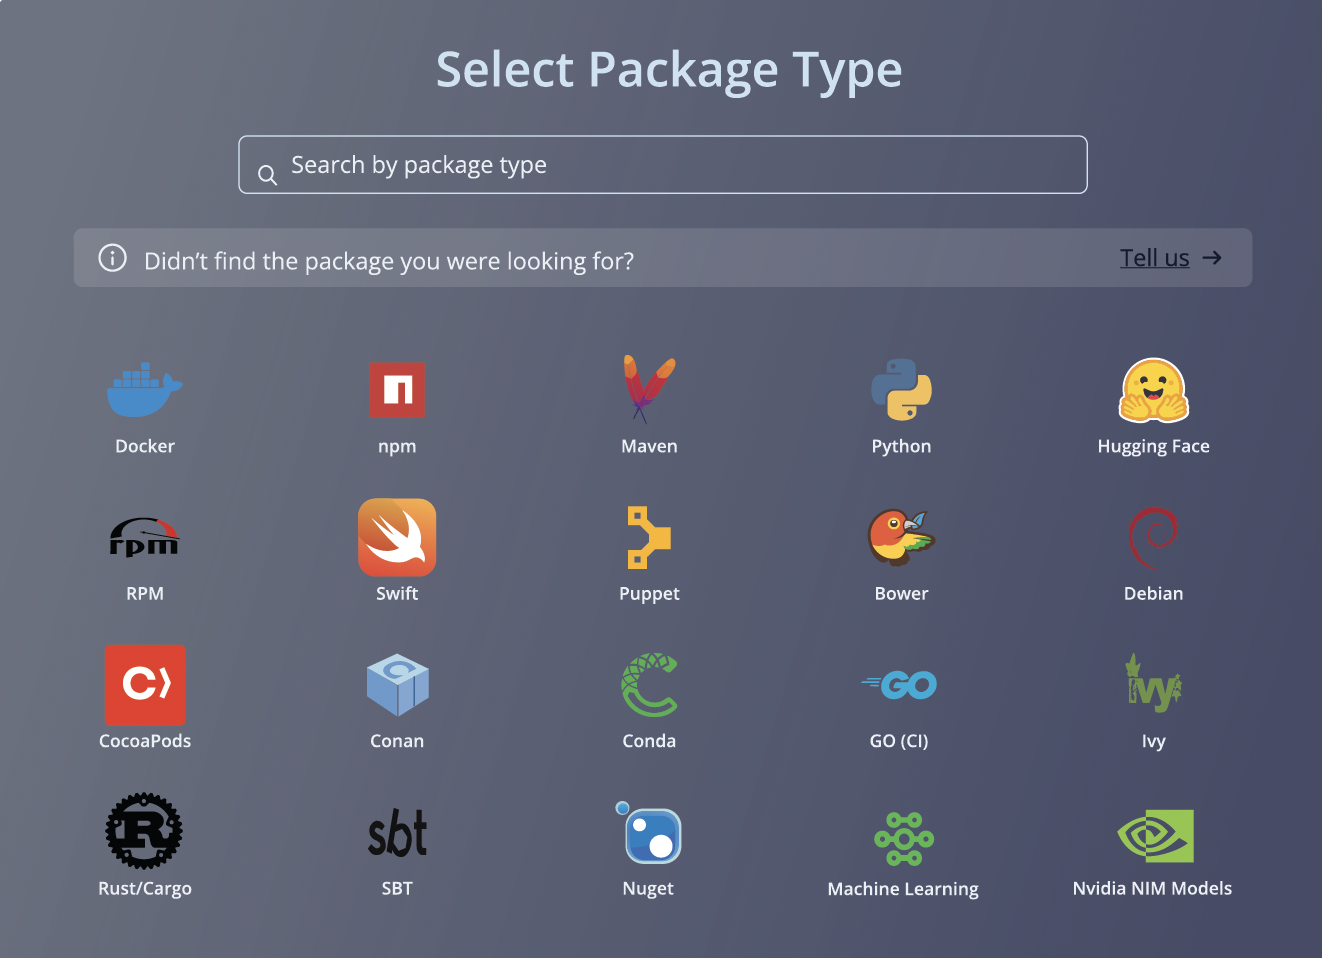Image resolution: width=1322 pixels, height=958 pixels.
Task: Pick the Puppet package type
Action: [649, 537]
